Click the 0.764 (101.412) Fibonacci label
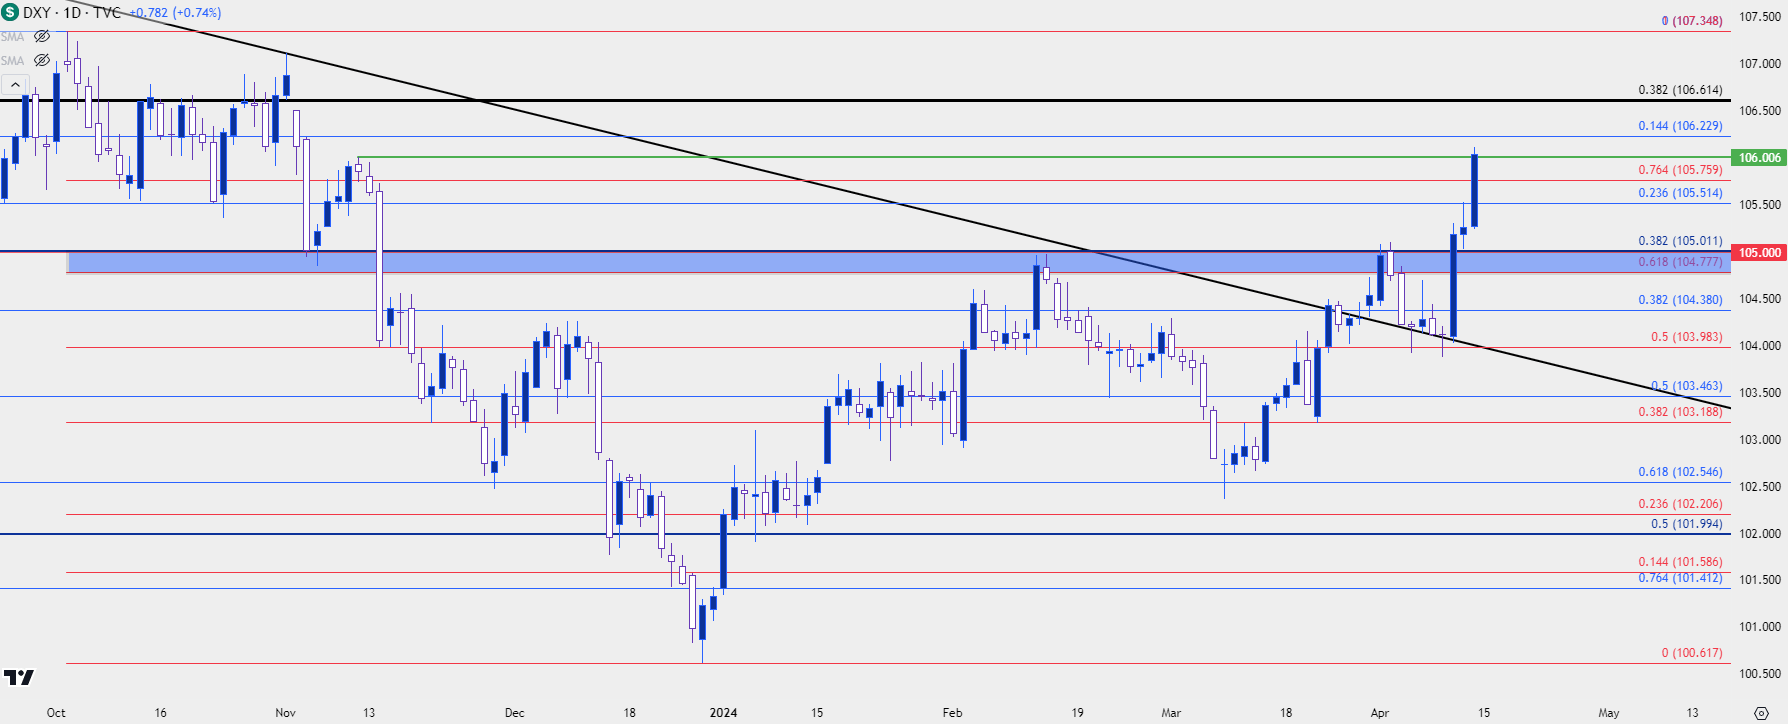The width and height of the screenshot is (1788, 724). pos(1680,578)
